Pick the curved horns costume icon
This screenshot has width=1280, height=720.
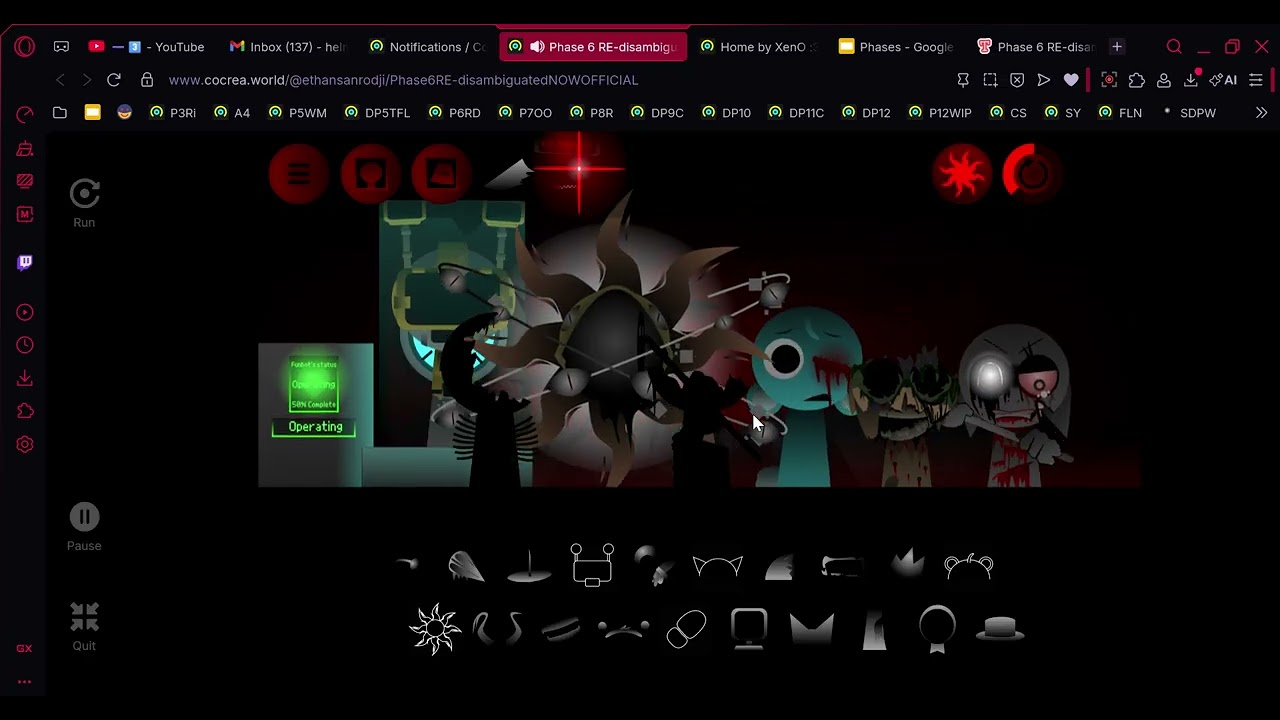click(498, 629)
